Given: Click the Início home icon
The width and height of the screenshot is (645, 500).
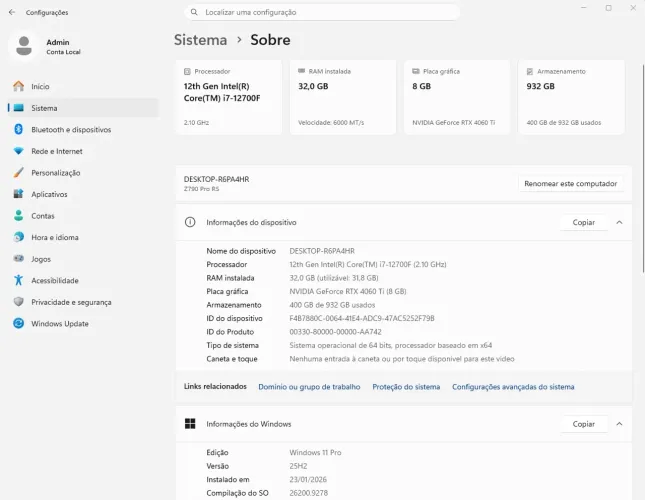Looking at the screenshot, I should coord(19,86).
